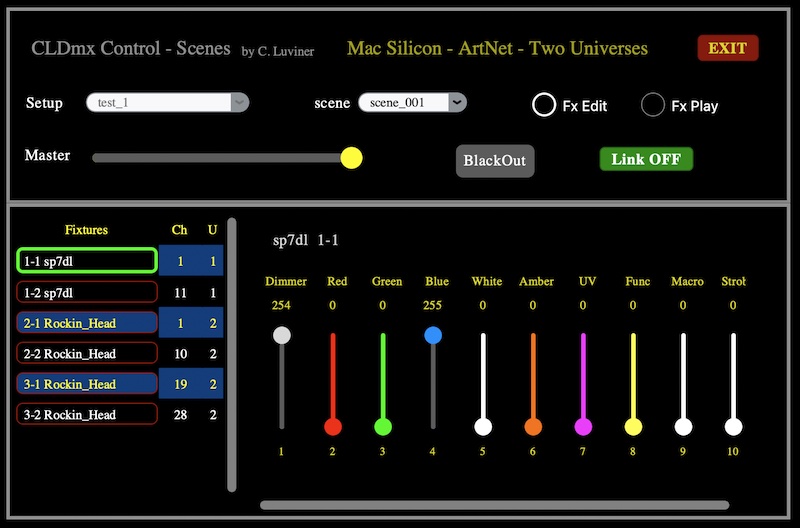Click the Dimmer value 254
The image size is (800, 528).
coord(281,305)
